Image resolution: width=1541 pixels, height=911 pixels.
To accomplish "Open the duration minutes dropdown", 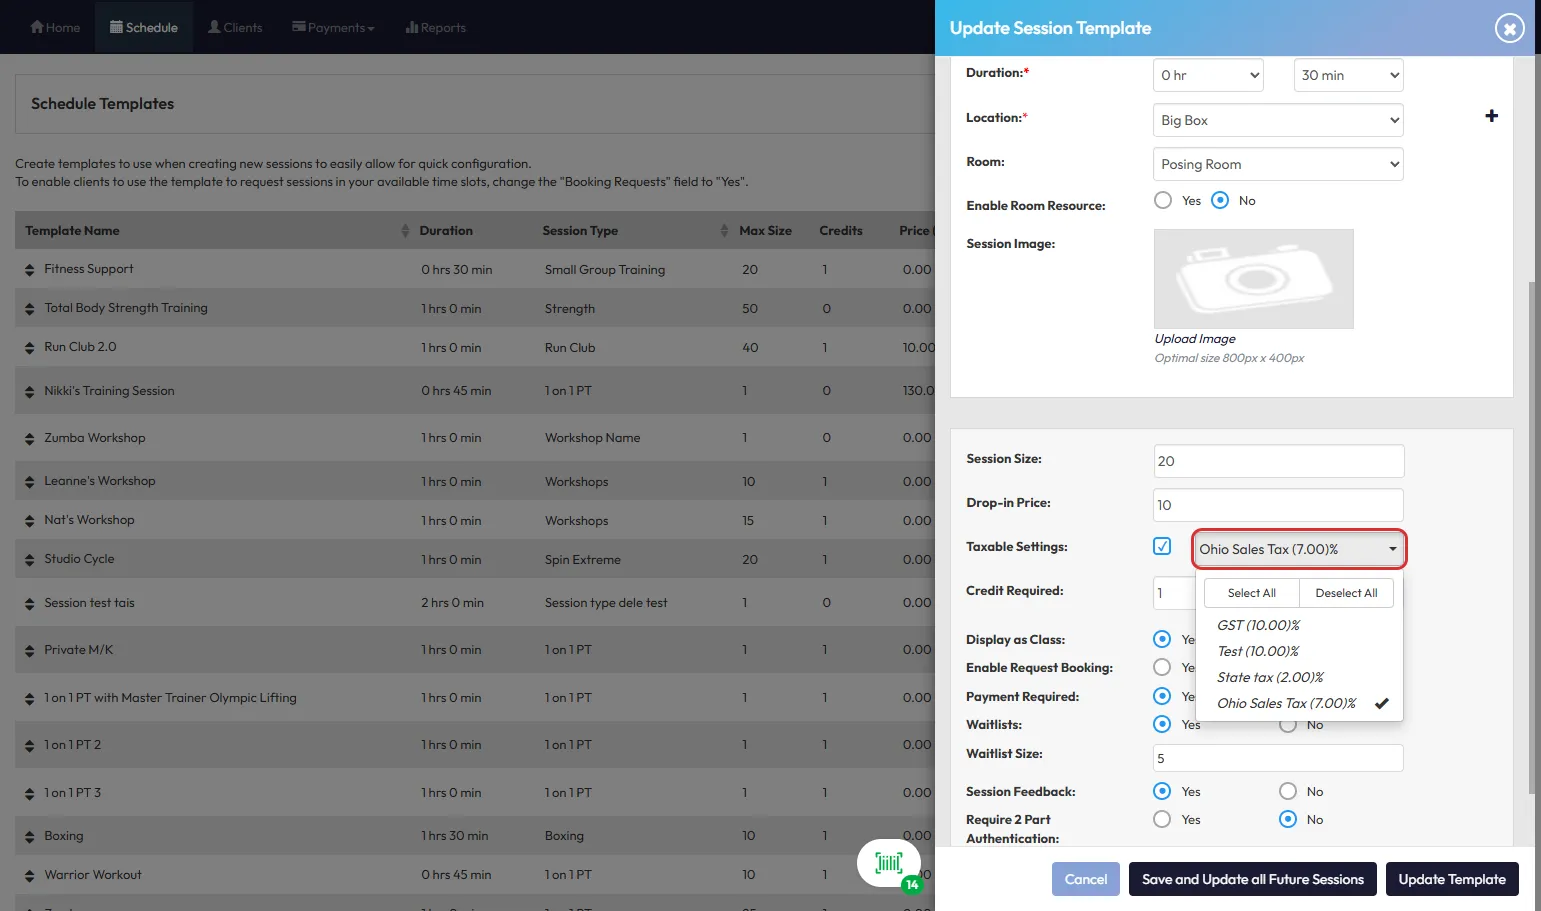I will click(x=1348, y=75).
